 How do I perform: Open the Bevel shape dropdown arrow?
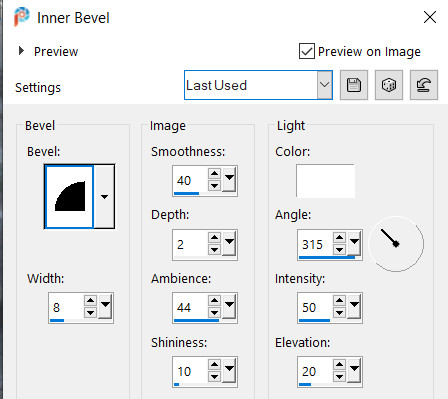tap(104, 197)
